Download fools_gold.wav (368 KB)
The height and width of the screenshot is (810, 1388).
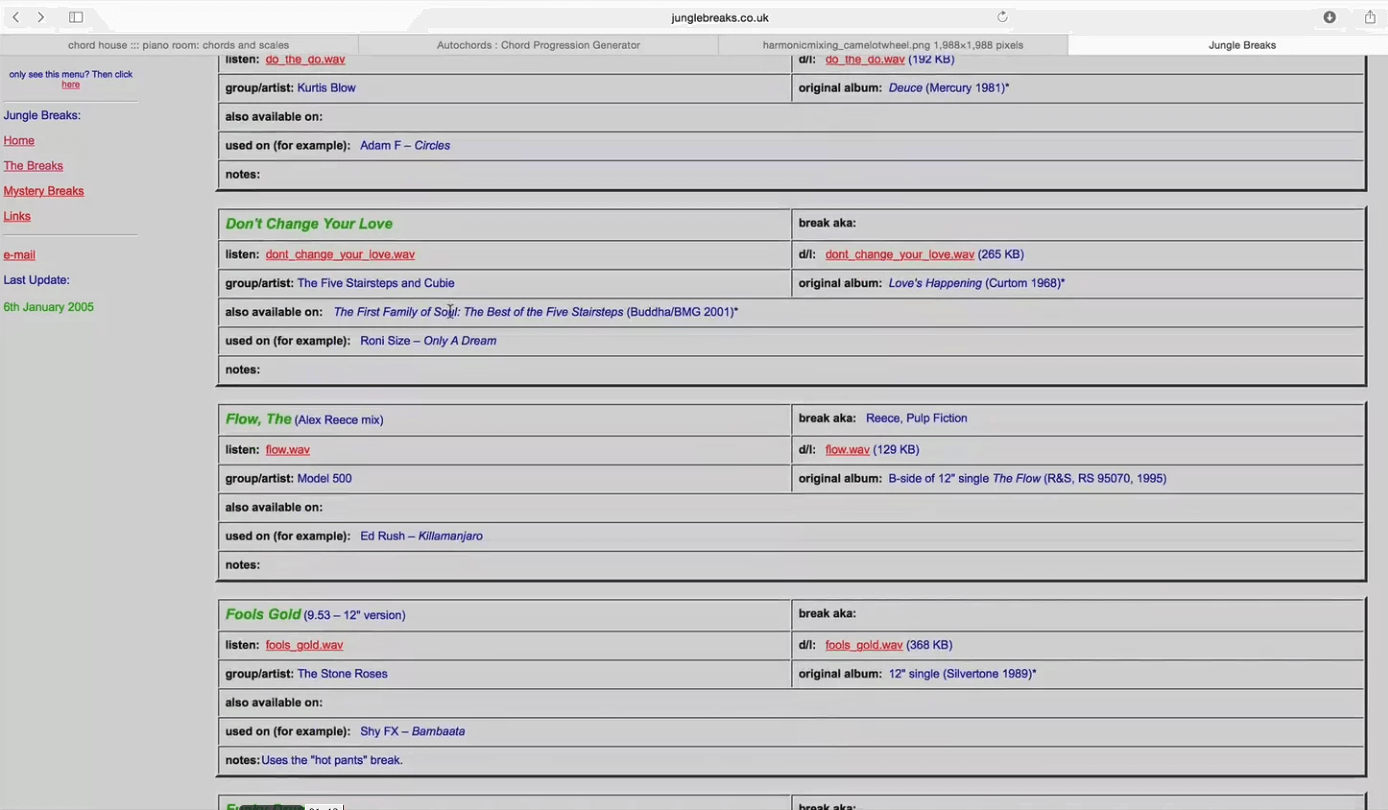(864, 645)
